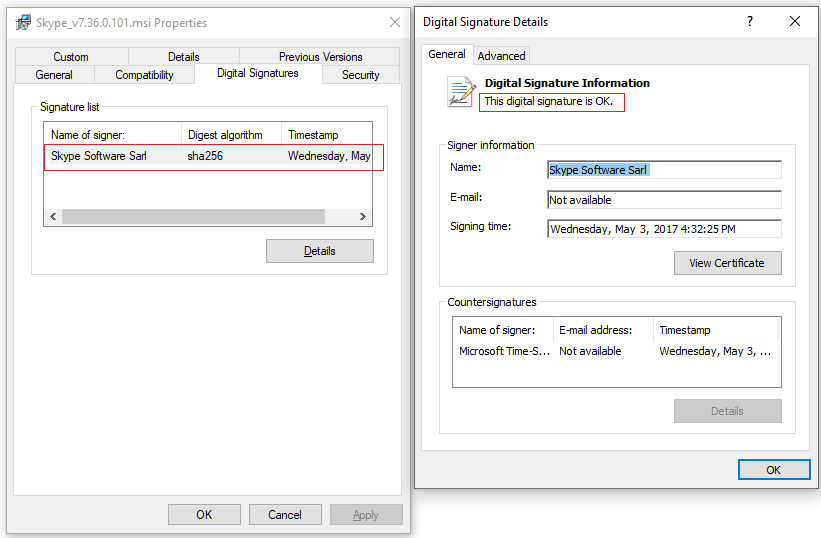This screenshot has width=821, height=538.
Task: Open the Security tab
Action: coord(361,75)
